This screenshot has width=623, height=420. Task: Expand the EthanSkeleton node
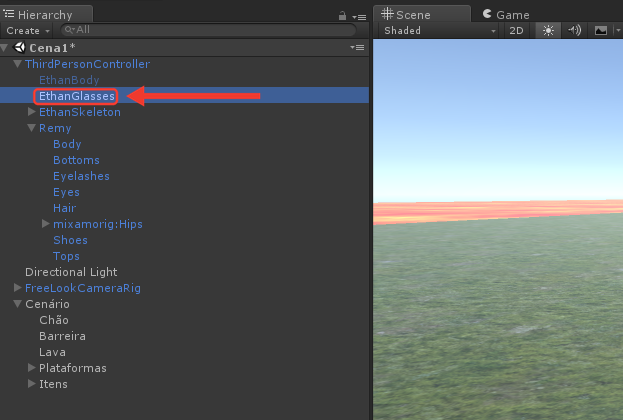(x=32, y=112)
